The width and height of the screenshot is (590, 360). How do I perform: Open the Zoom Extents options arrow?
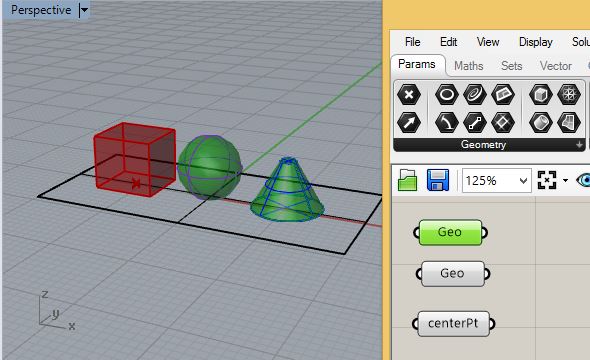(565, 181)
